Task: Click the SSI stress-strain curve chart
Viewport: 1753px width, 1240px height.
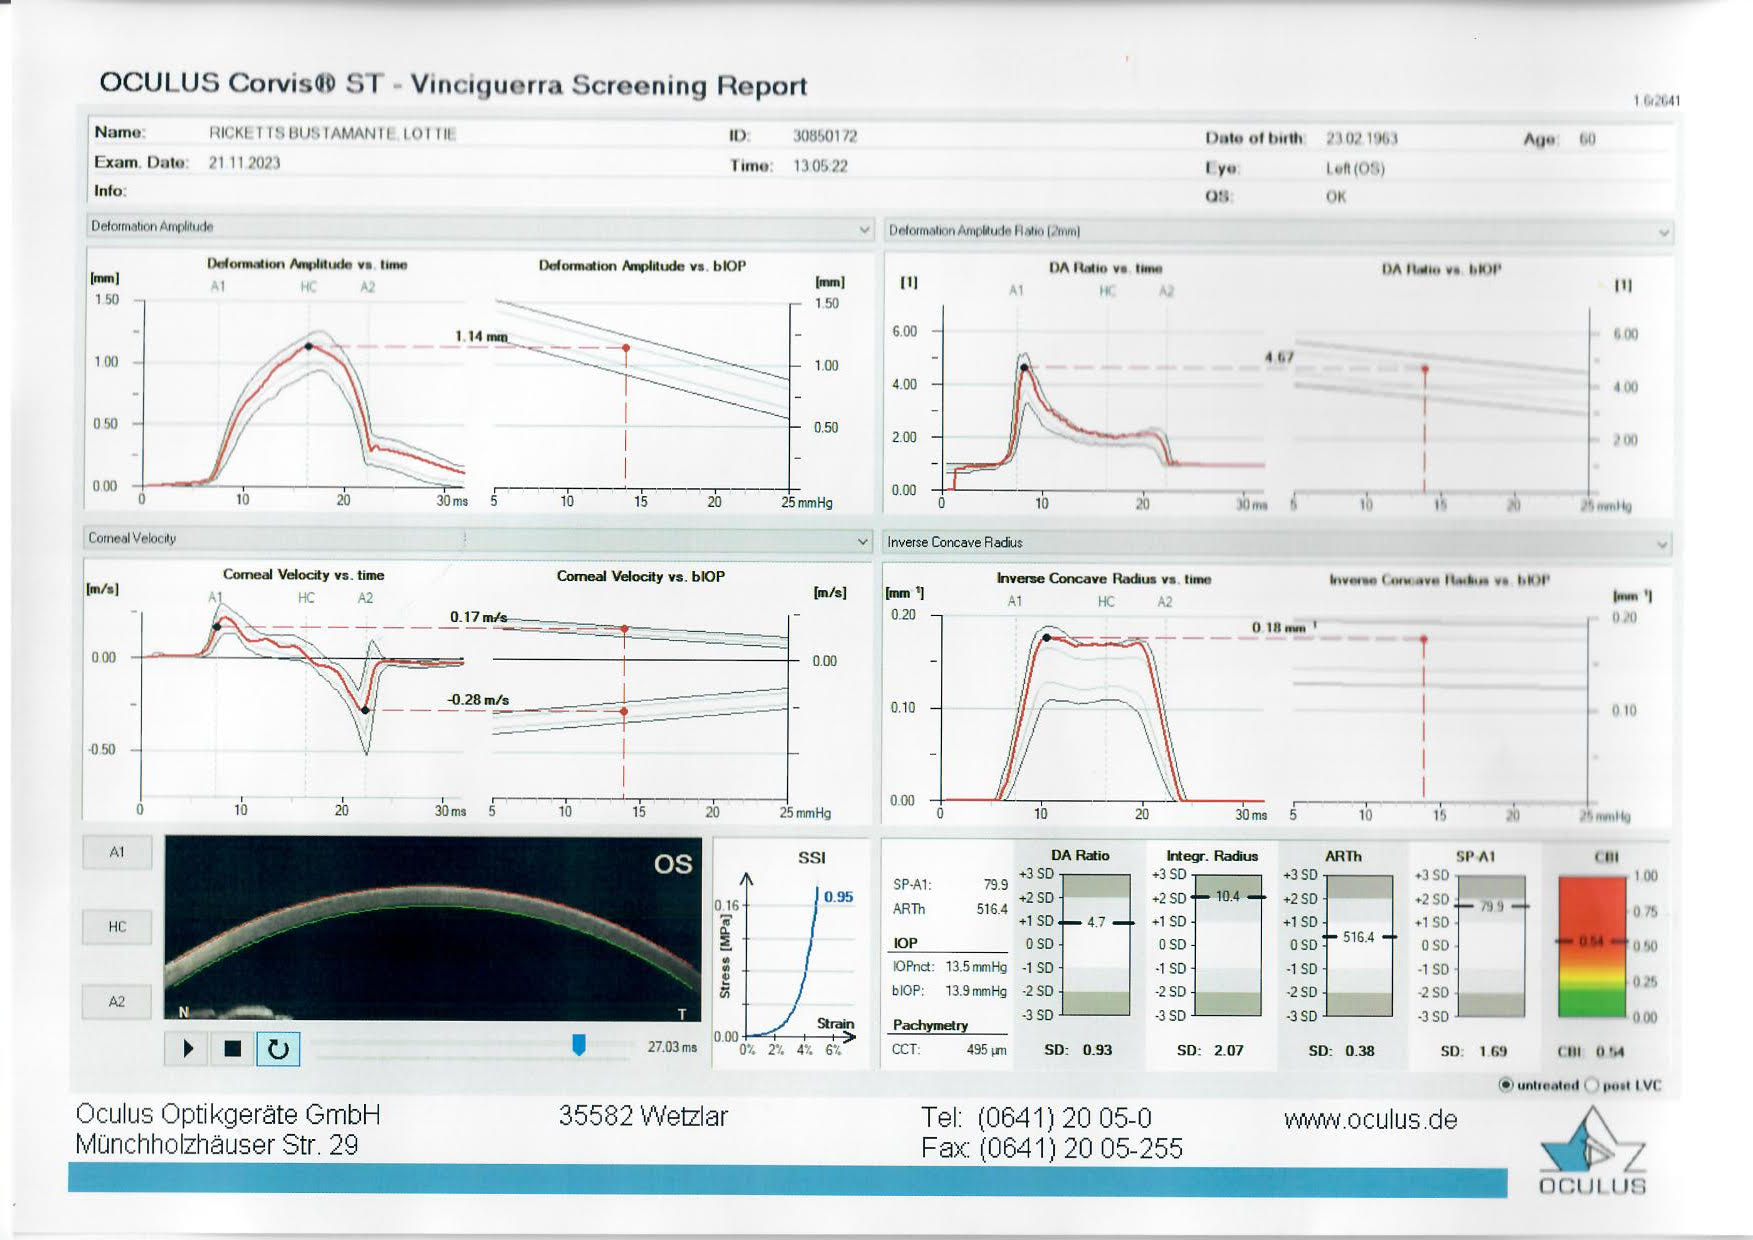Action: 790,953
